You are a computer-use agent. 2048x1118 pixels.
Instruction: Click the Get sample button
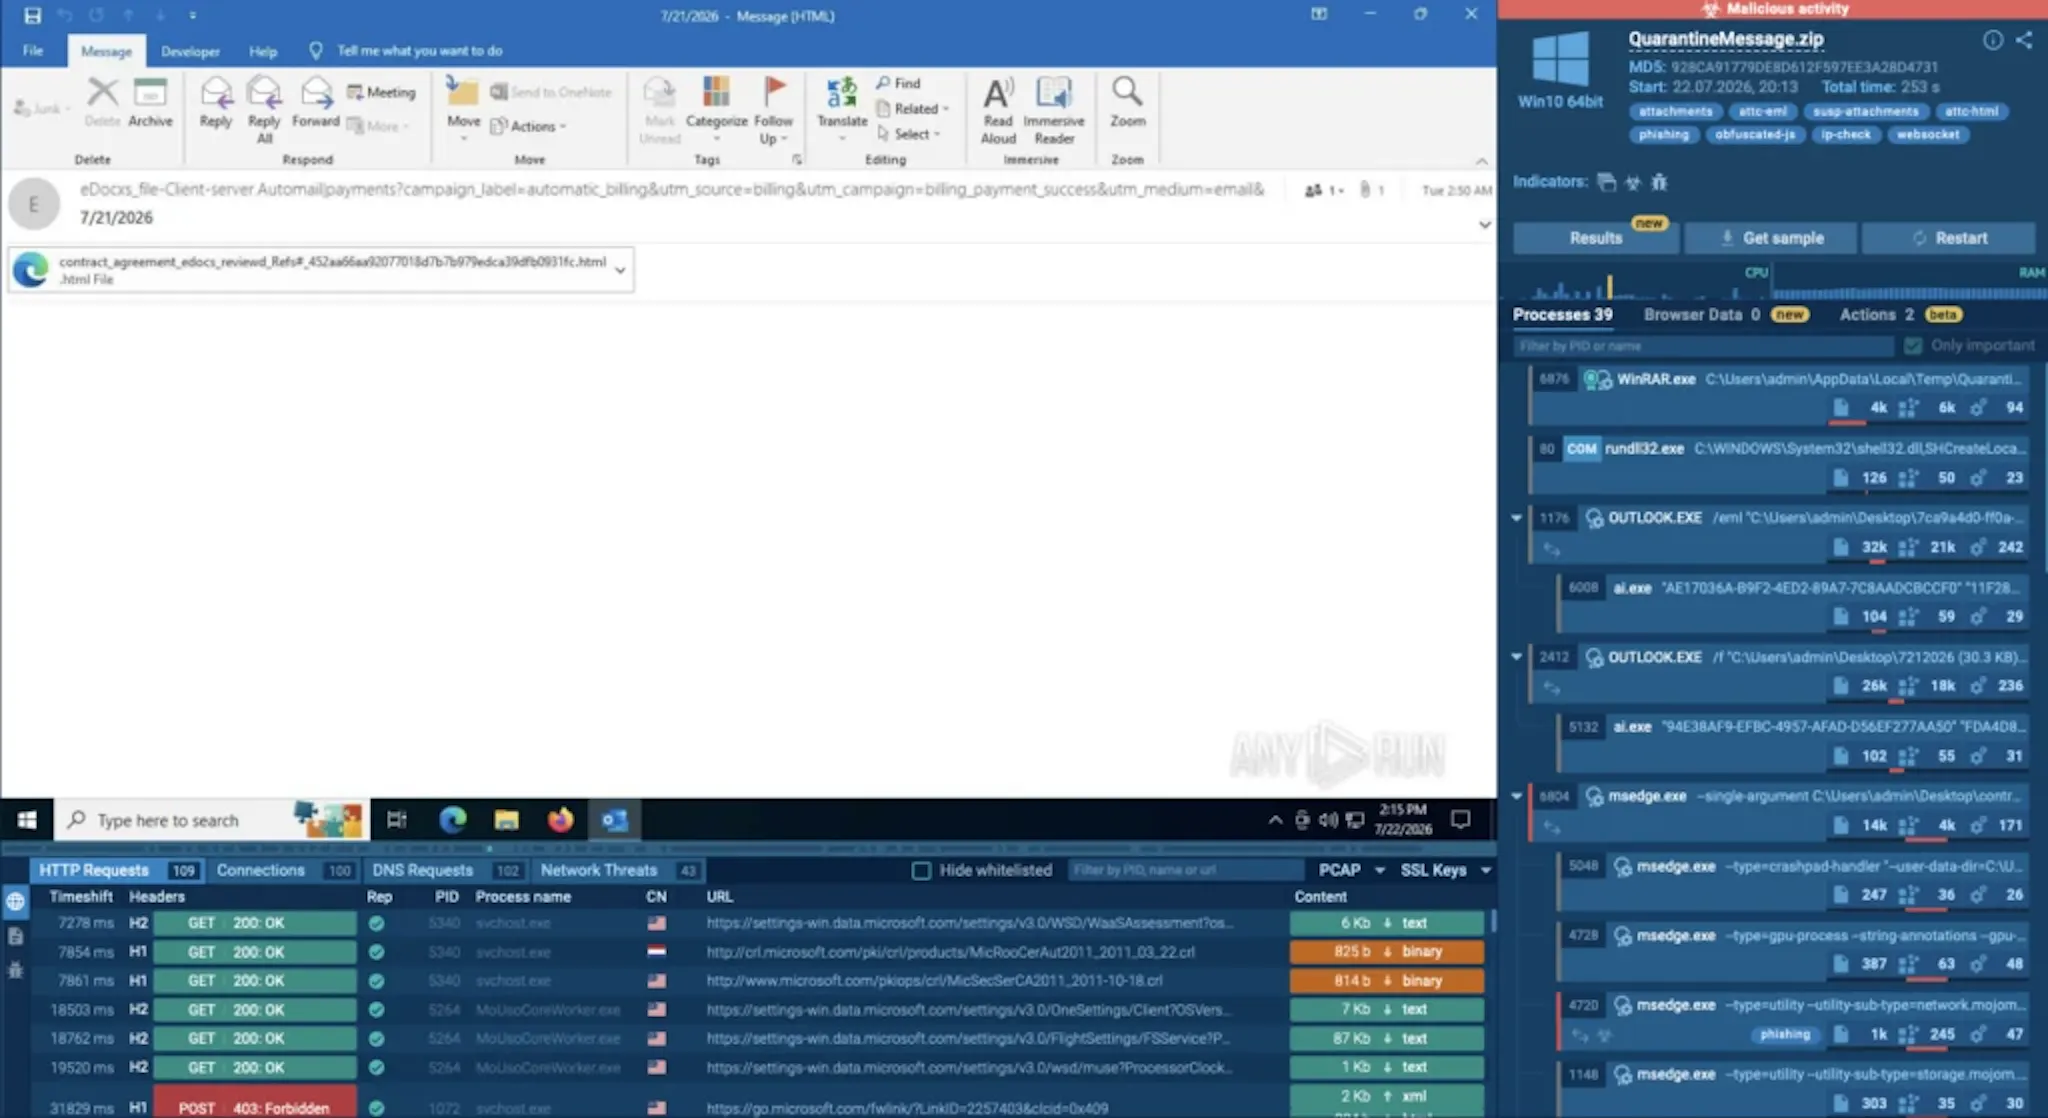(1771, 238)
